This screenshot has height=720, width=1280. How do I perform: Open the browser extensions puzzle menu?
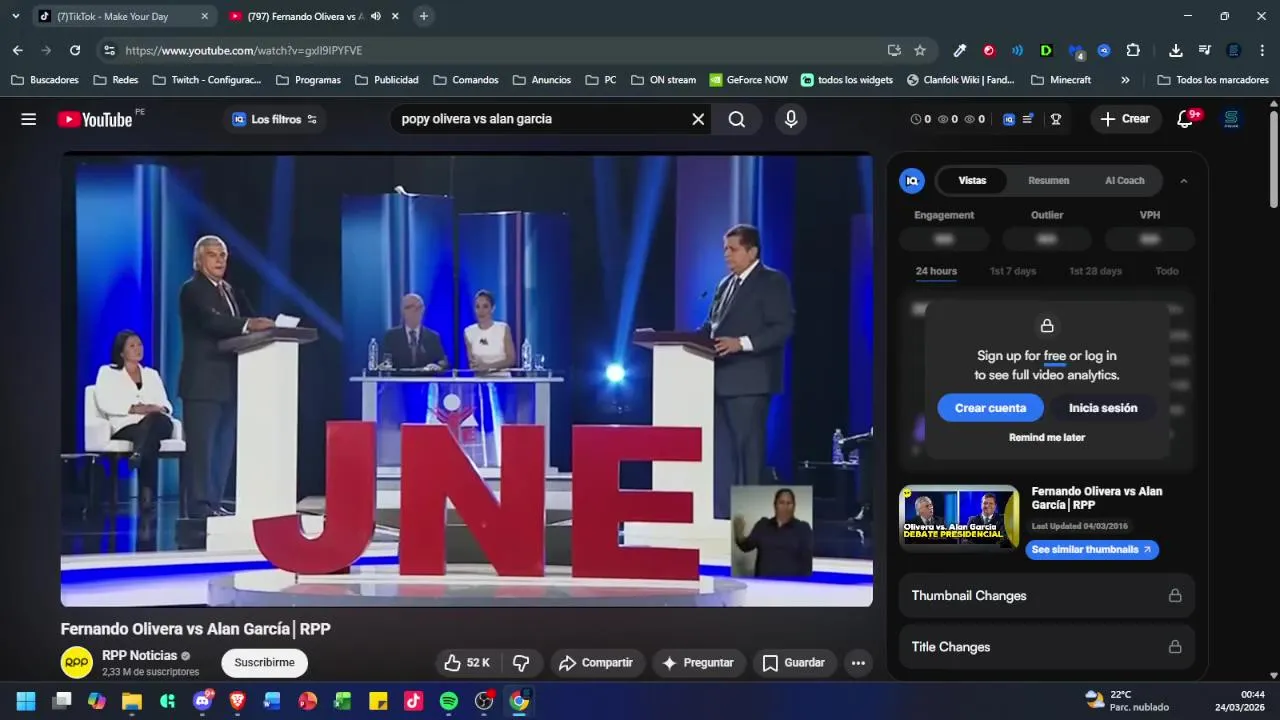point(1133,50)
